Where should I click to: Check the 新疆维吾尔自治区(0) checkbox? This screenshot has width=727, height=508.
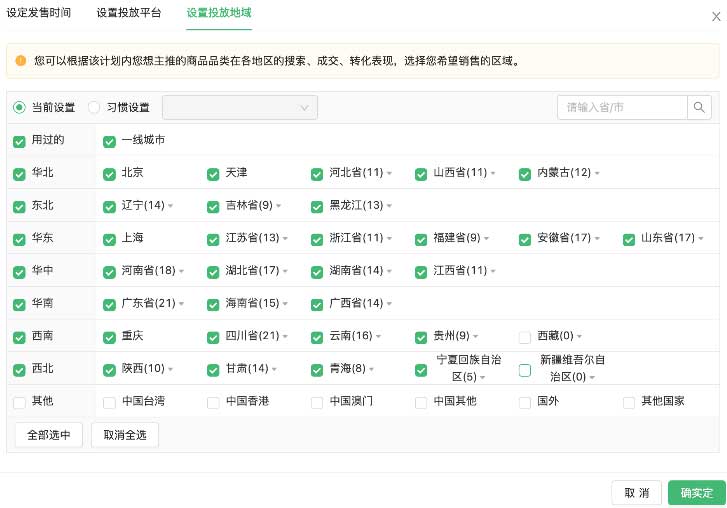coord(525,370)
